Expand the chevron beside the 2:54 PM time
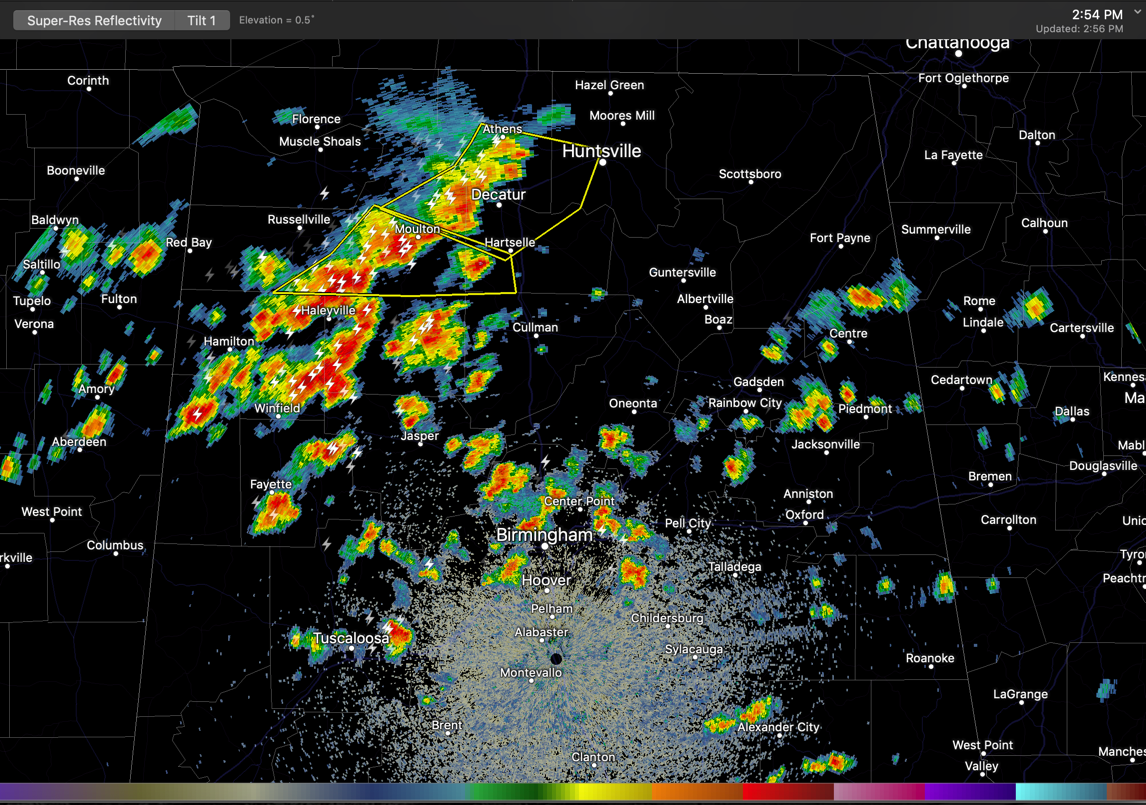Viewport: 1146px width, 805px height. 1138,14
